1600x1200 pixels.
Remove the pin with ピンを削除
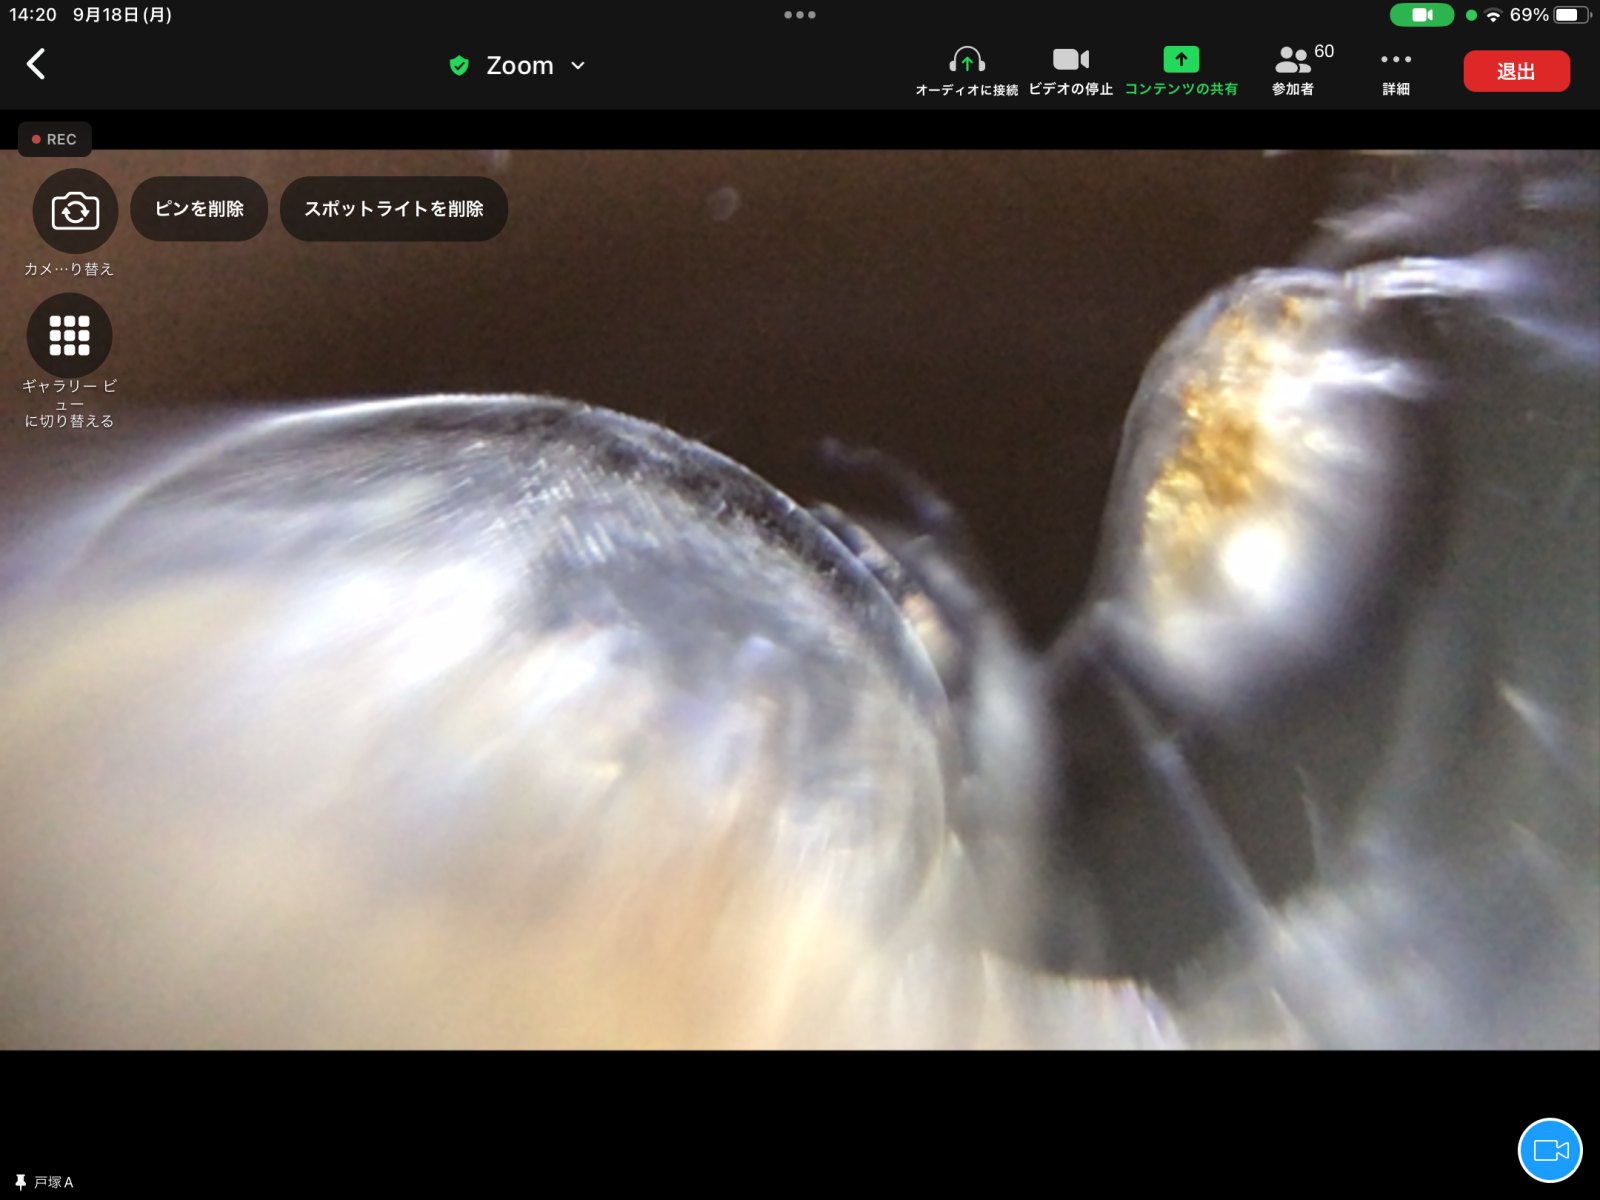[199, 209]
